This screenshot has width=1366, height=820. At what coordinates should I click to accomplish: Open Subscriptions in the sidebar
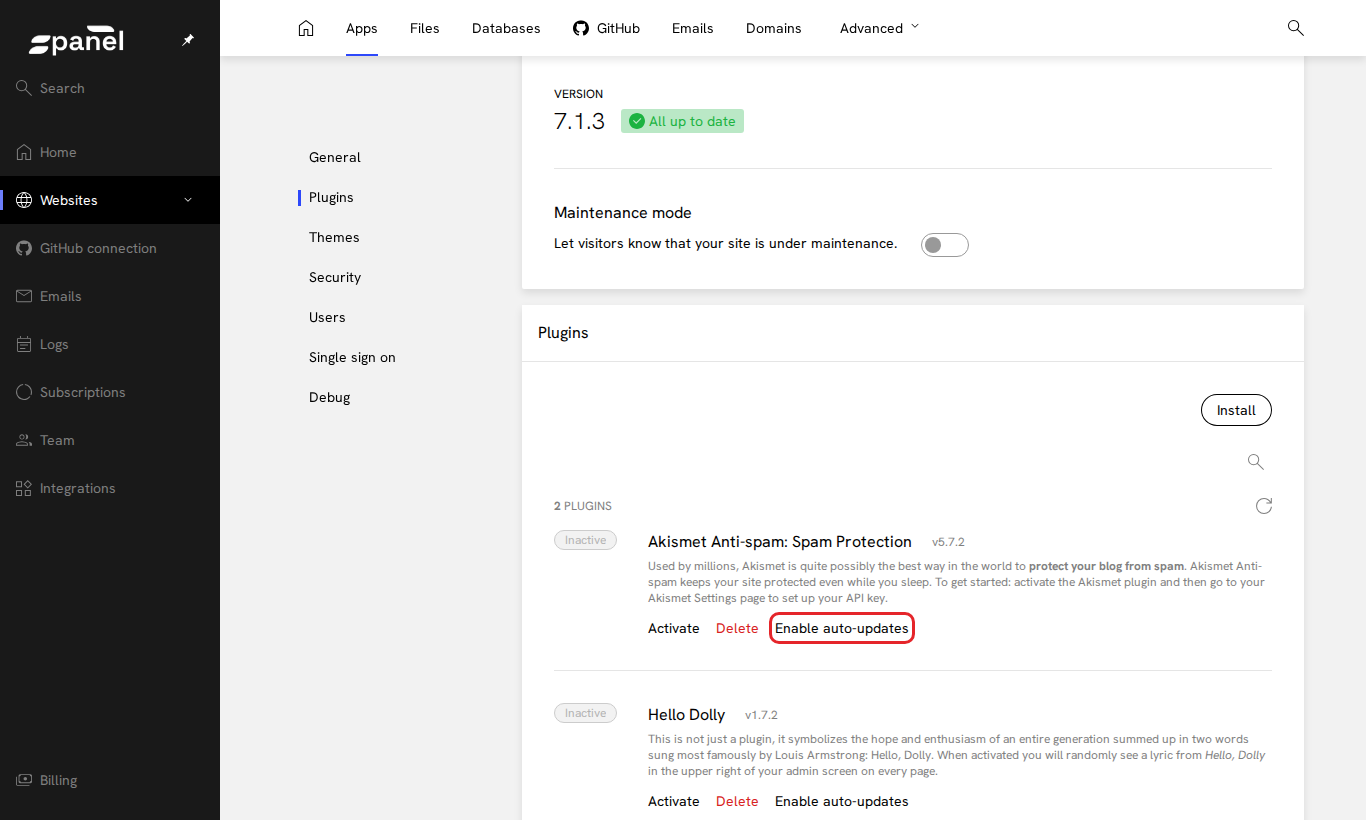[110, 392]
